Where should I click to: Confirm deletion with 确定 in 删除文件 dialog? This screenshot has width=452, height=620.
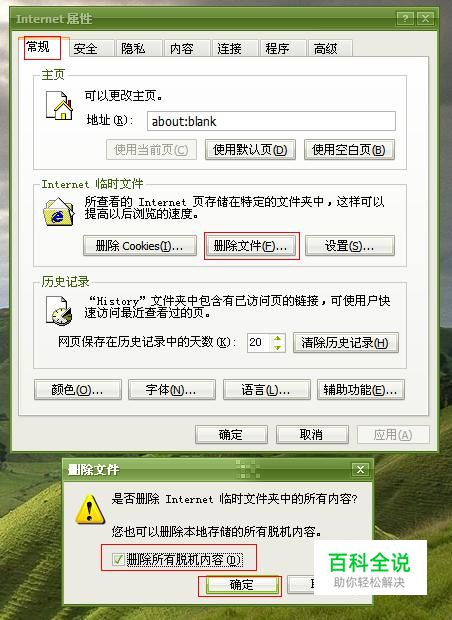[242, 585]
